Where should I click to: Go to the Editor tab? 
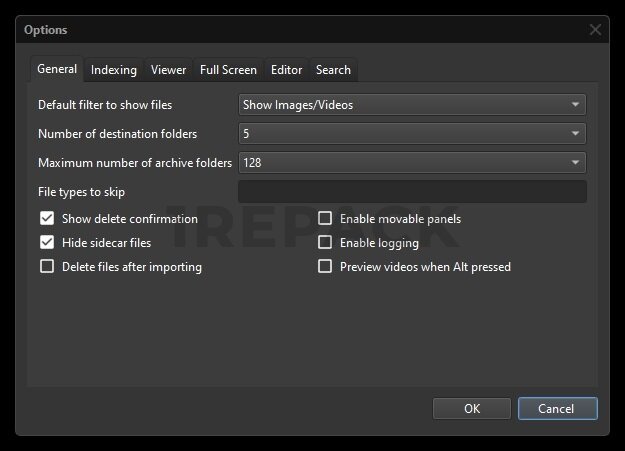click(286, 70)
